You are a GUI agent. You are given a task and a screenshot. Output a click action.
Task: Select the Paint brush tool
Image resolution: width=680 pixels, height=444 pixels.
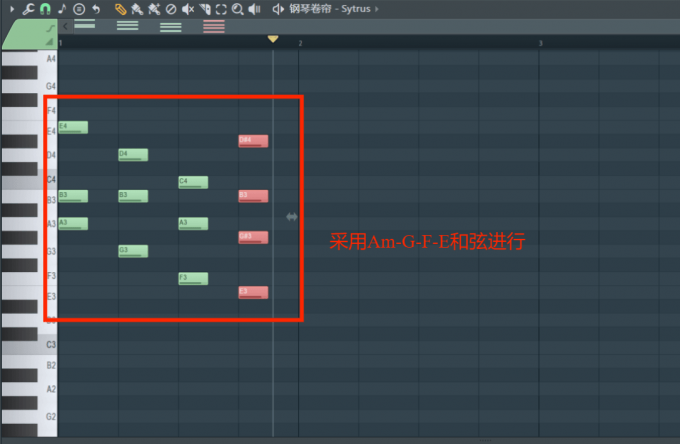pyautogui.click(x=137, y=9)
